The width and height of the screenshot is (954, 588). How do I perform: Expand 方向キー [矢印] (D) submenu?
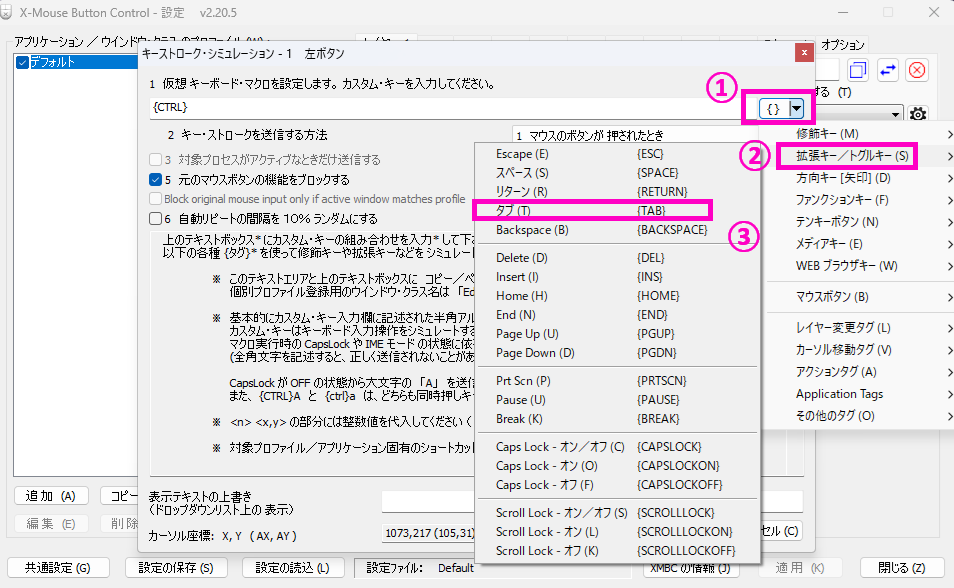[859, 178]
